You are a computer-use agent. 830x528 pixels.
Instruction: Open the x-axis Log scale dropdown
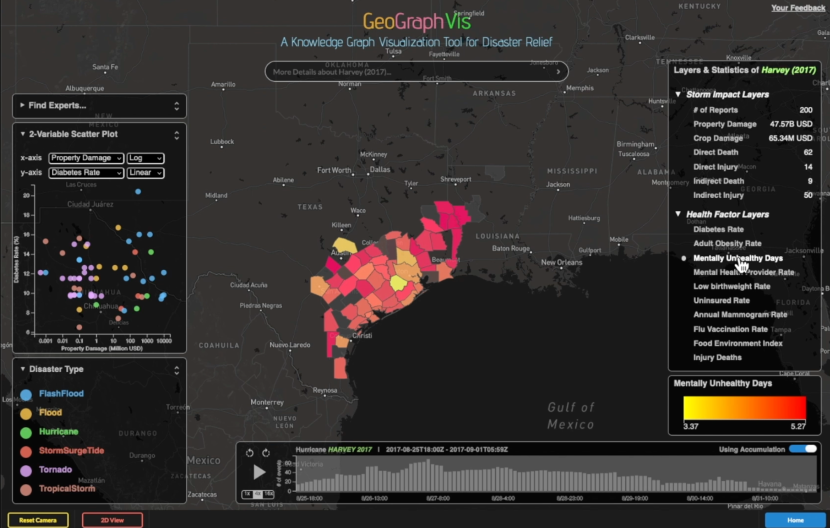pos(146,158)
